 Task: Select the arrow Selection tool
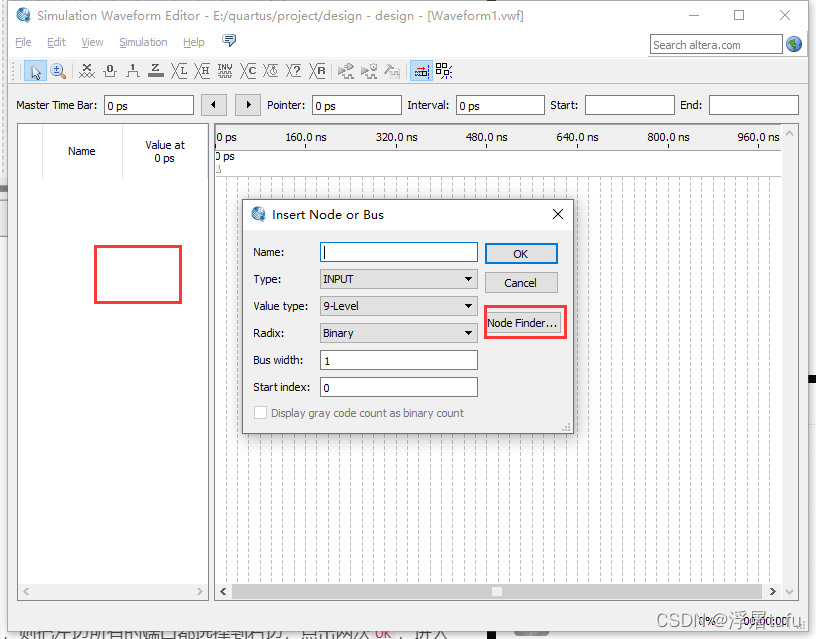[x=35, y=71]
